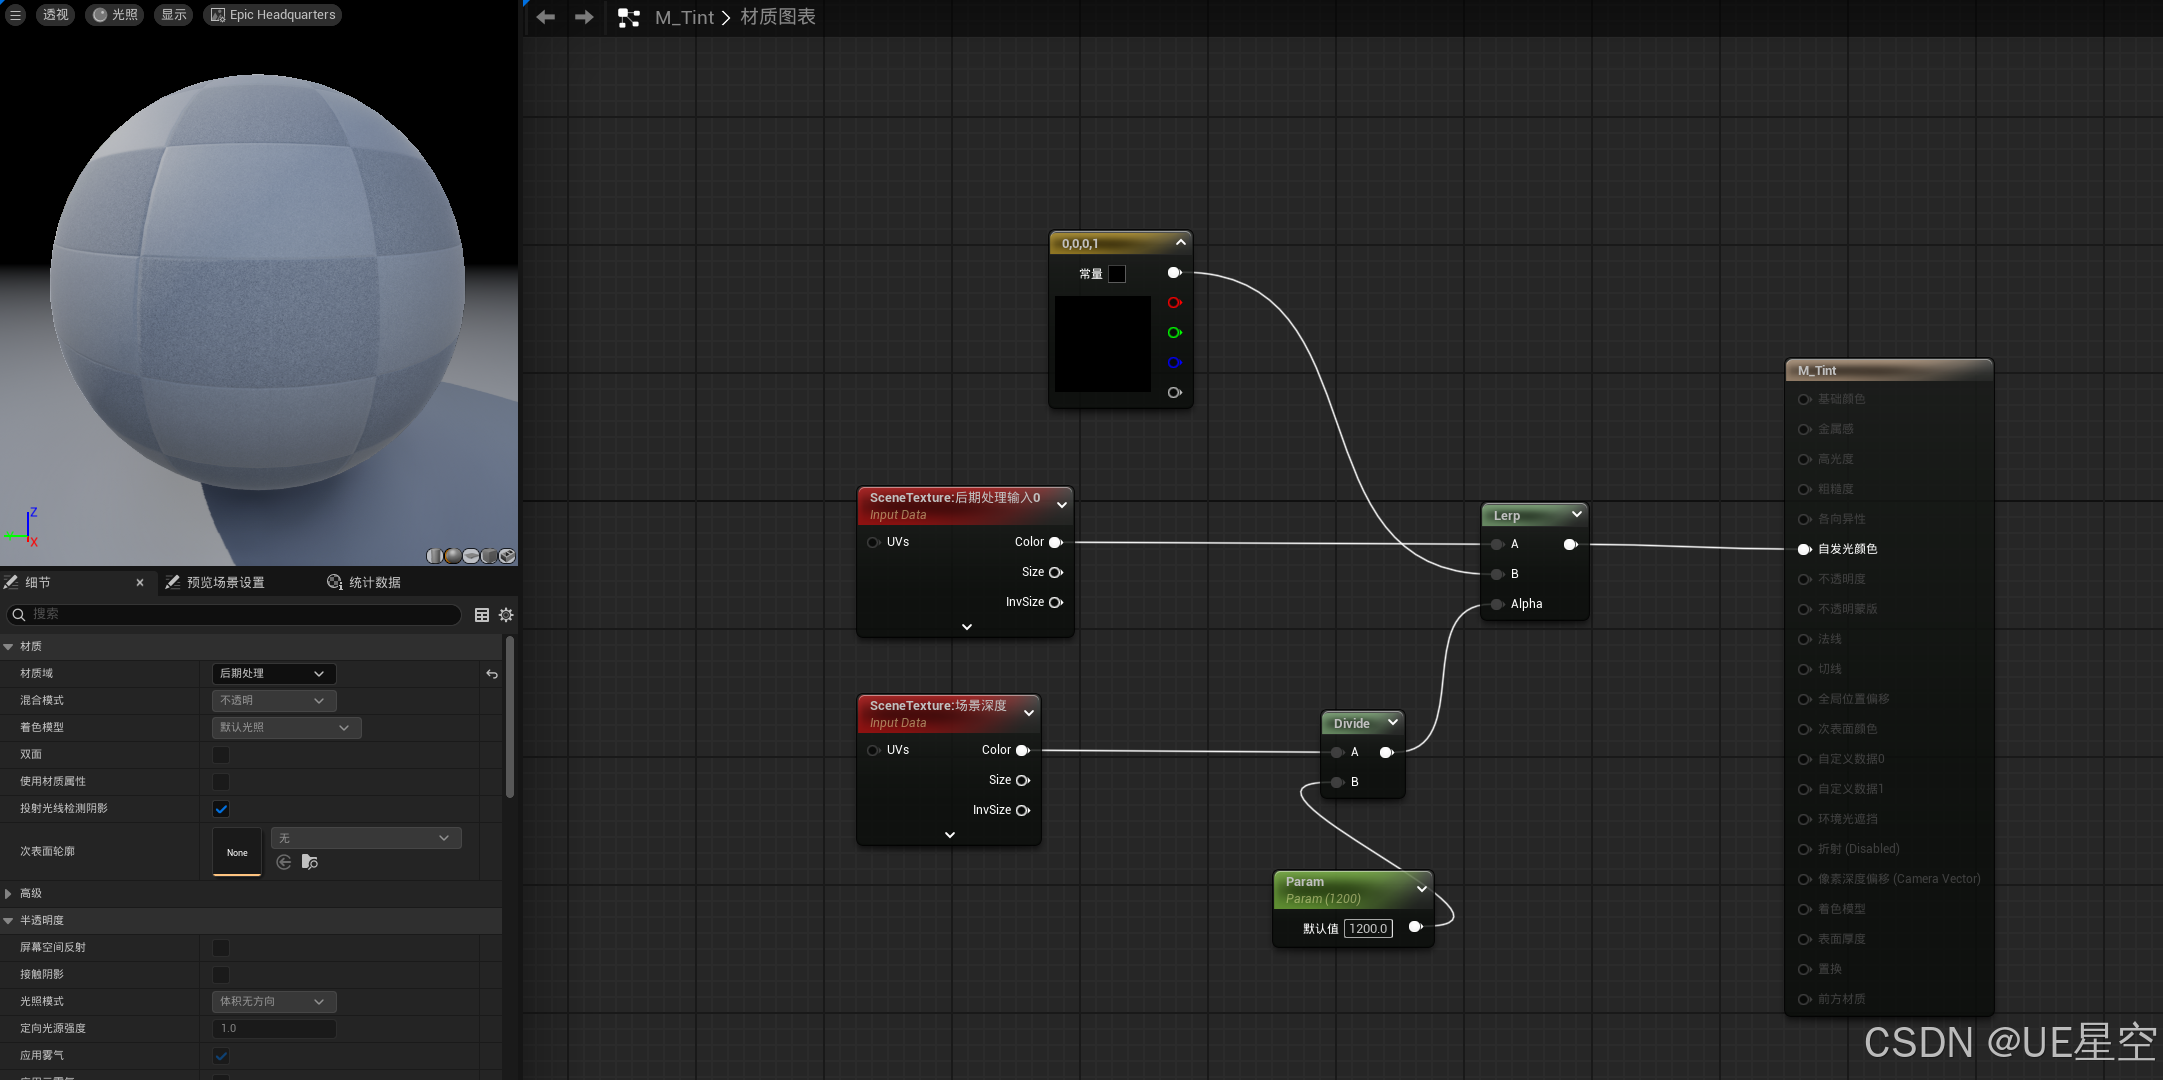Open details panel settings gear
The height and width of the screenshot is (1080, 2163).
[x=506, y=615]
